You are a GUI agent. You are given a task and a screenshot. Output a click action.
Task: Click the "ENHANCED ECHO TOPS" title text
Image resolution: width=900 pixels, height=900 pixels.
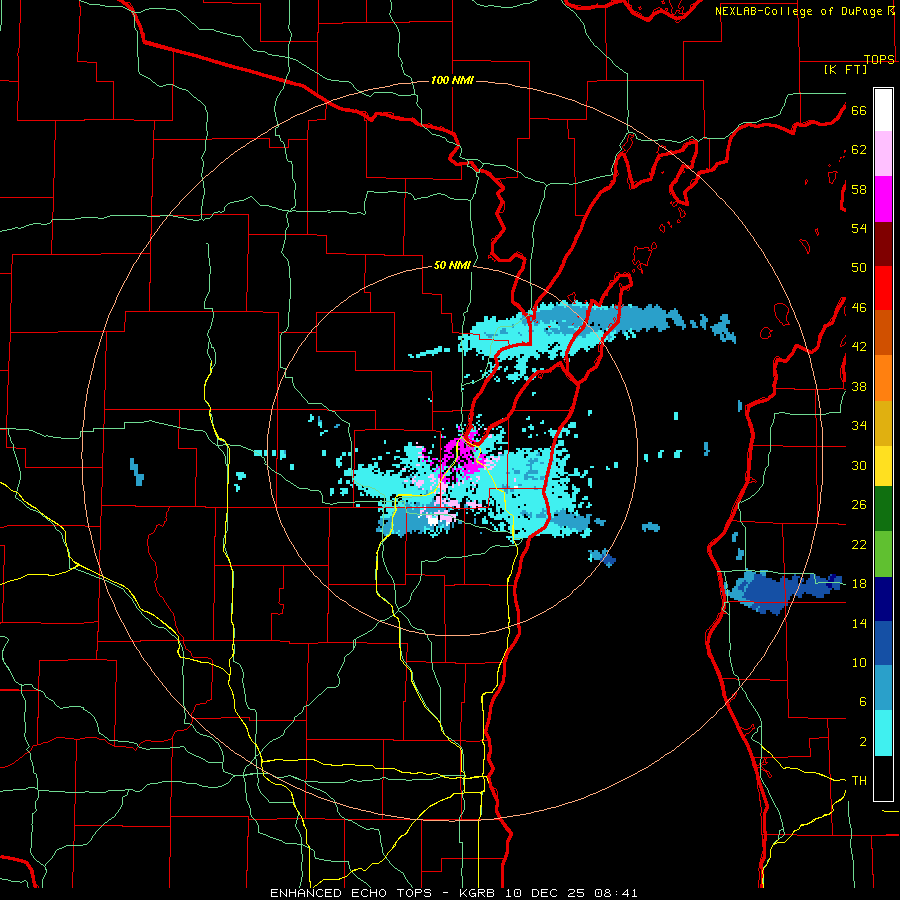tap(351, 893)
